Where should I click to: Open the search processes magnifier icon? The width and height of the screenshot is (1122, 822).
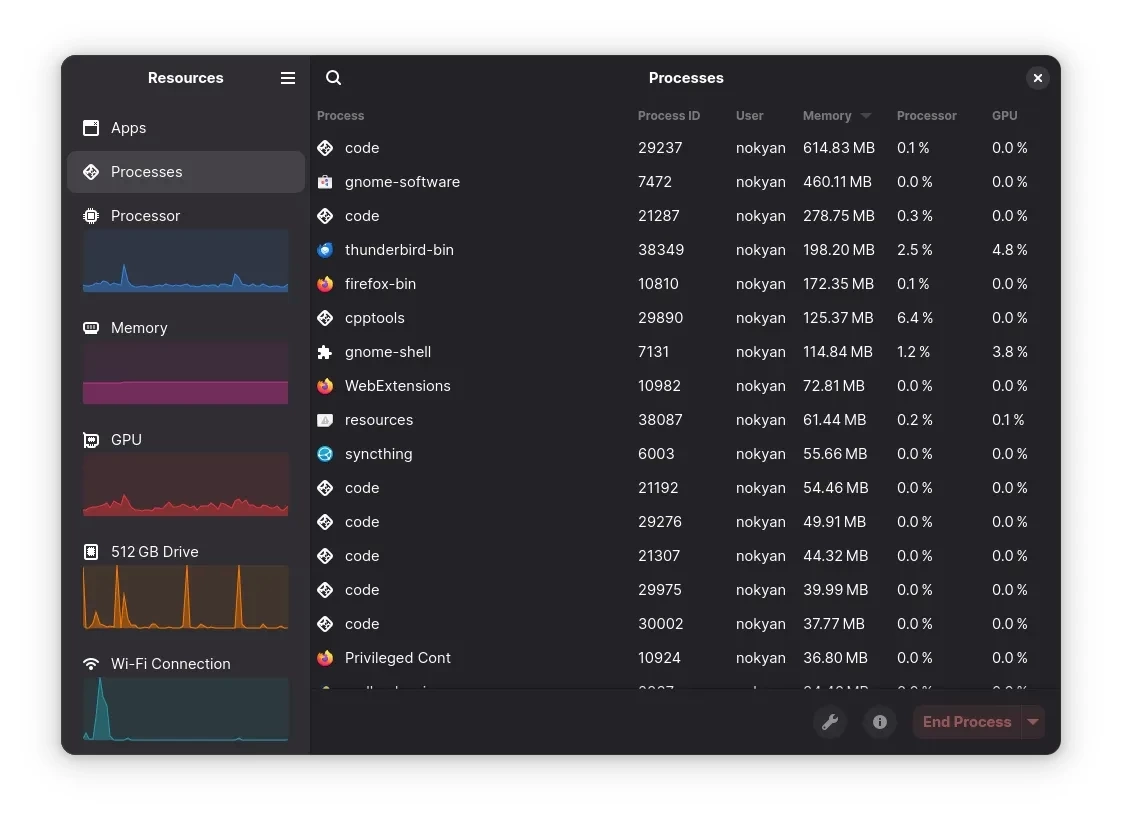point(334,78)
